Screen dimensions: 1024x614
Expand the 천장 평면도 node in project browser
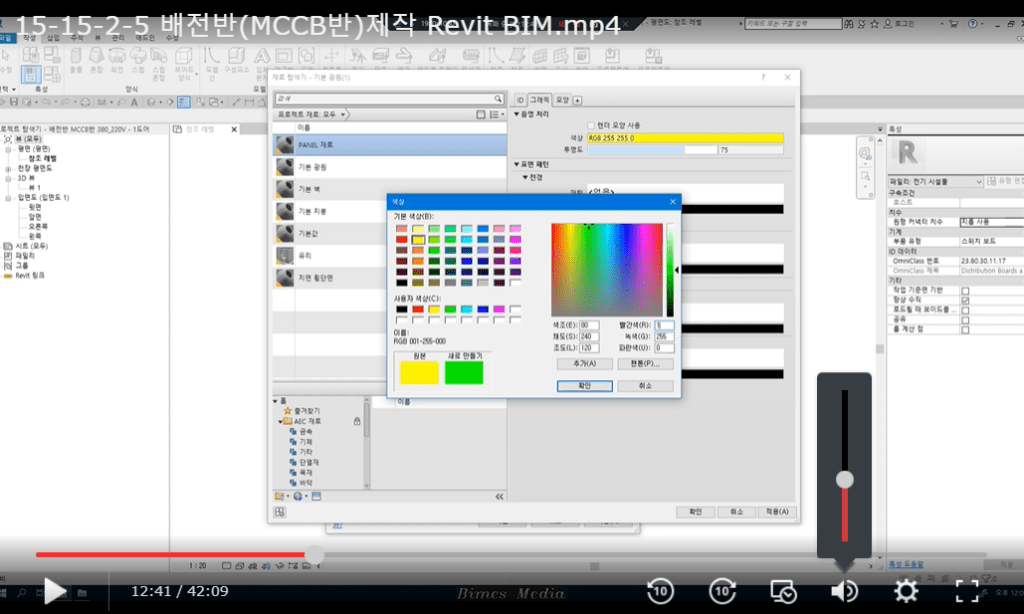pos(8,169)
